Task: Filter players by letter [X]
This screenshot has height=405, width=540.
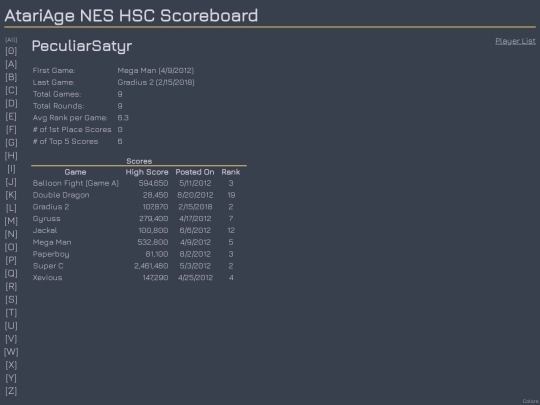Action: [x=11, y=365]
